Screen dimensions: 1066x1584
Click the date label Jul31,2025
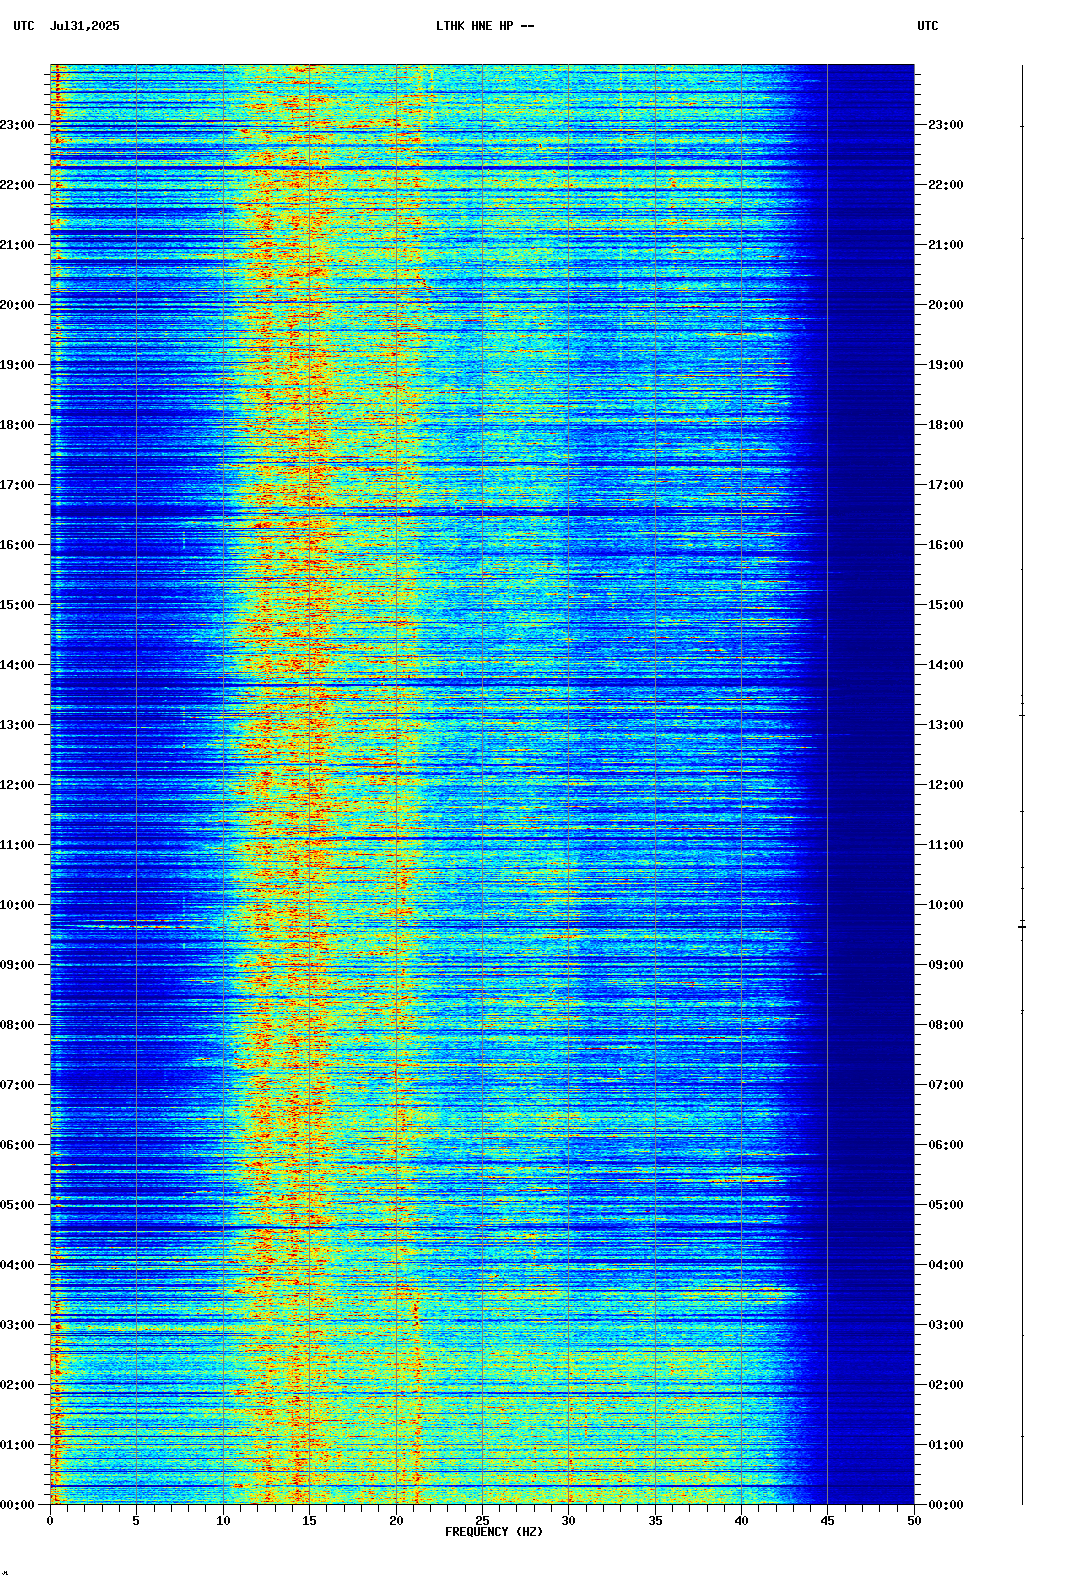(84, 26)
